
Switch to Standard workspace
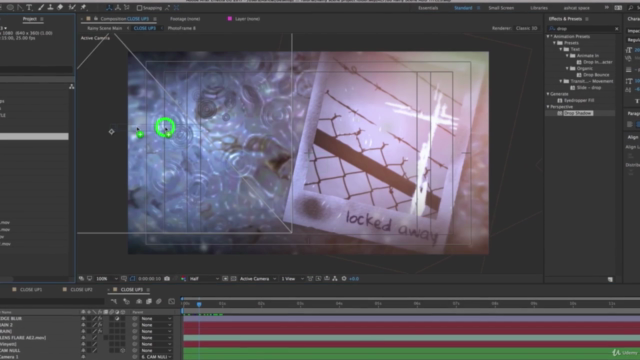coord(463,8)
